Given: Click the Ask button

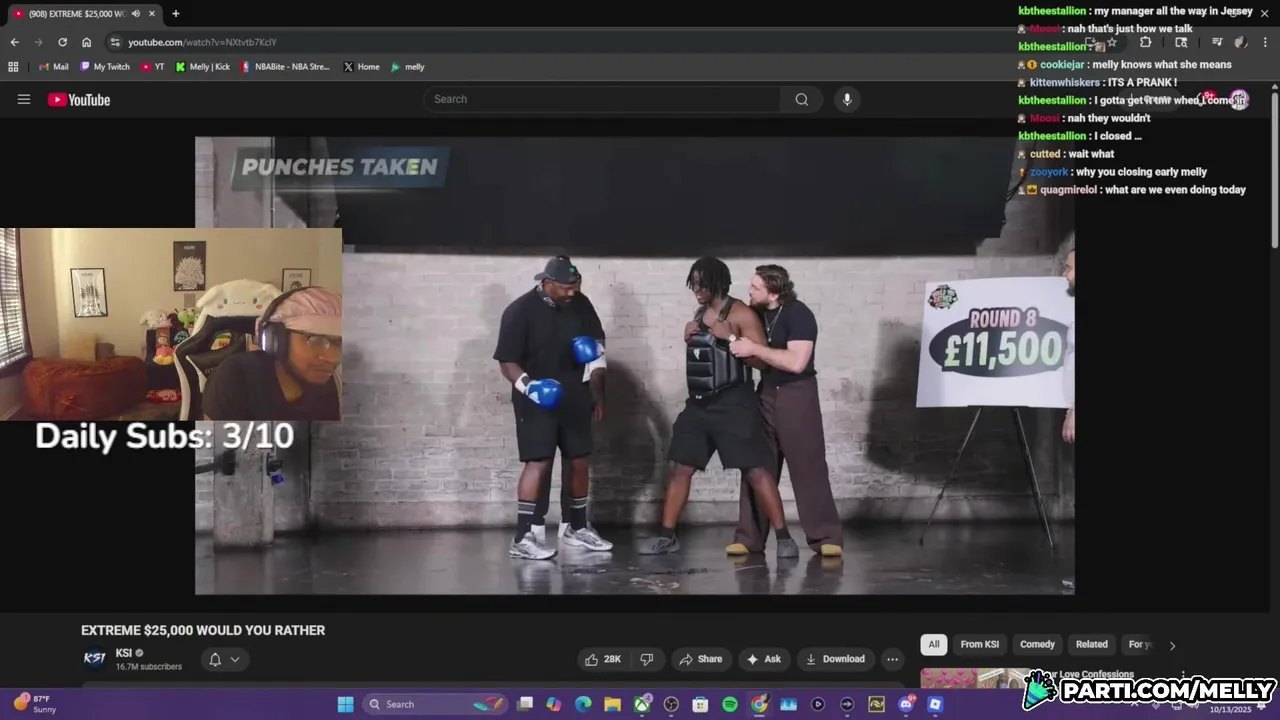Looking at the screenshot, I should pyautogui.click(x=763, y=659).
